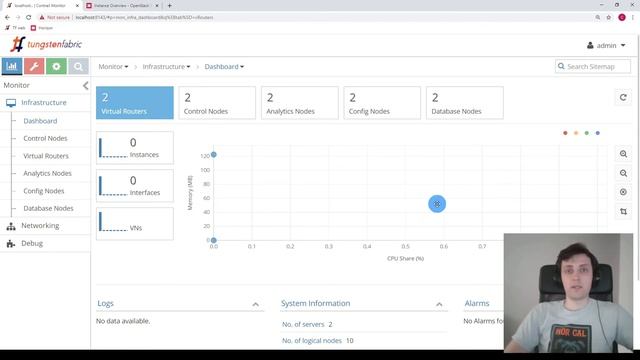Open the Query search icon in sidebar

78,66
